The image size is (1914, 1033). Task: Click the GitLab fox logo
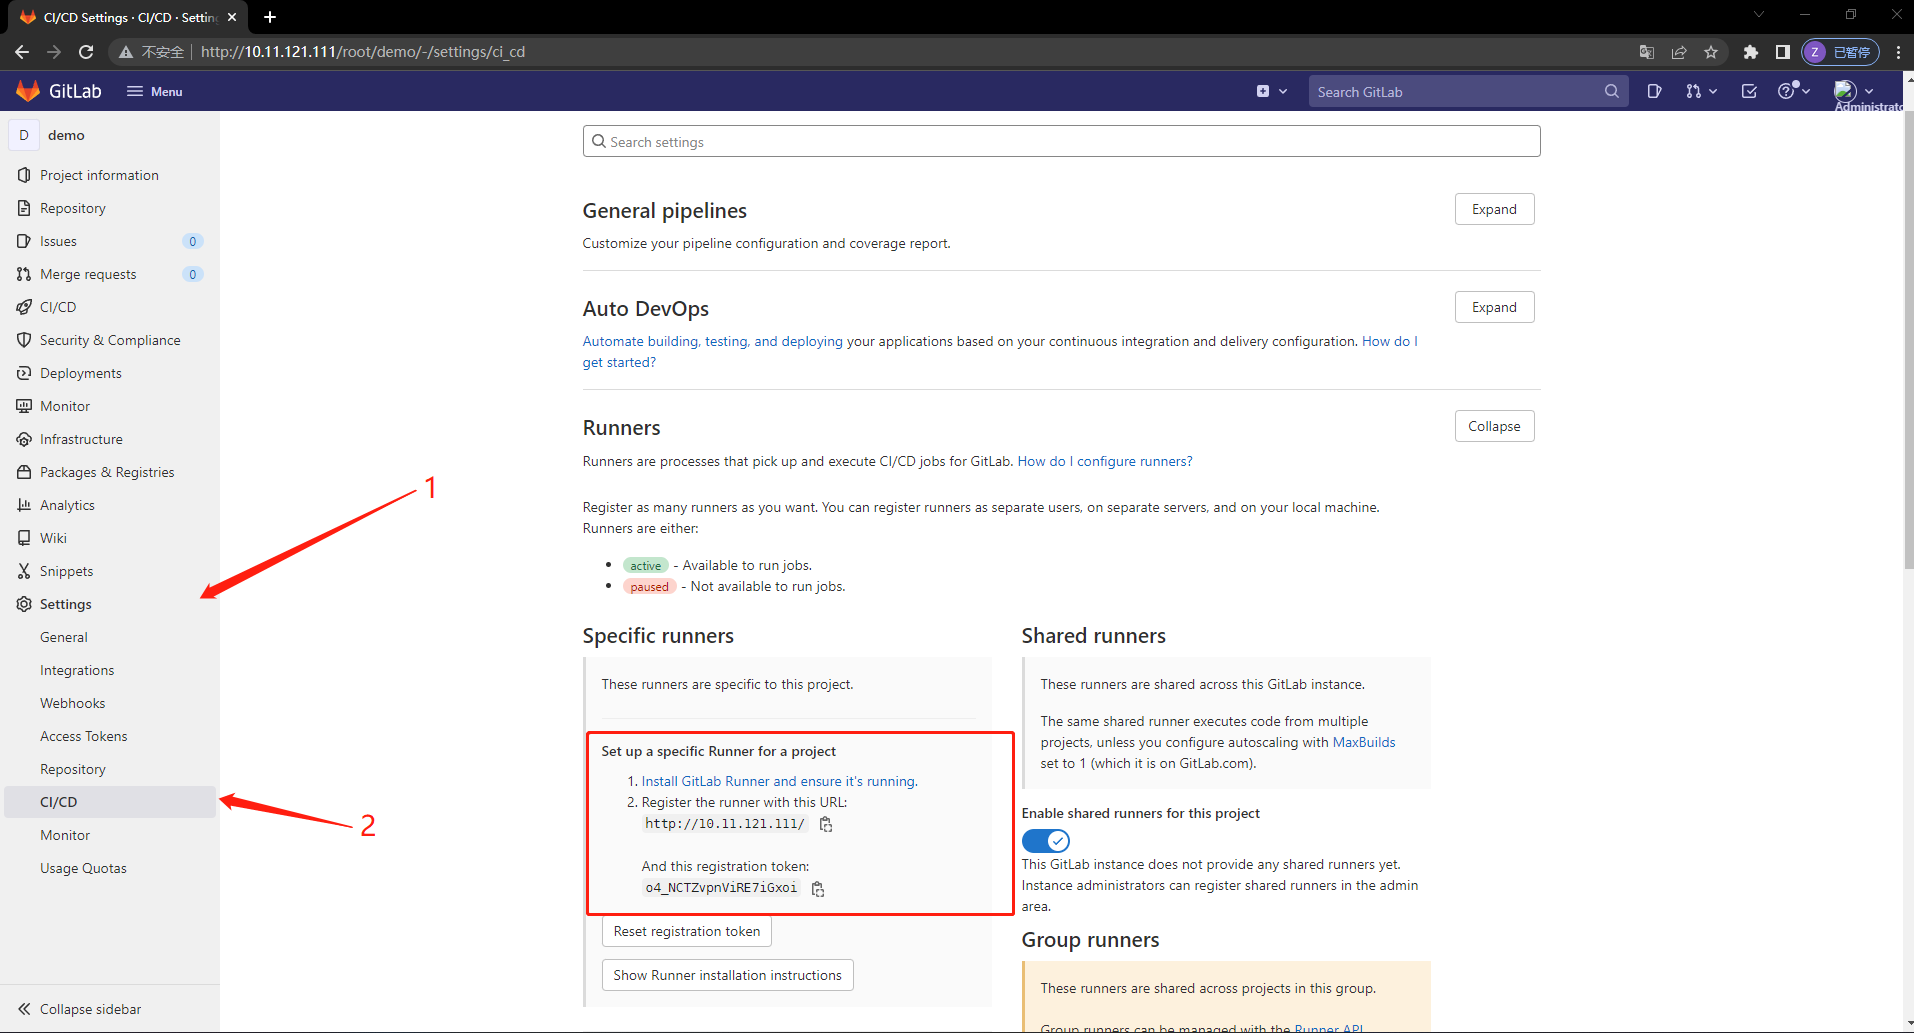(28, 91)
